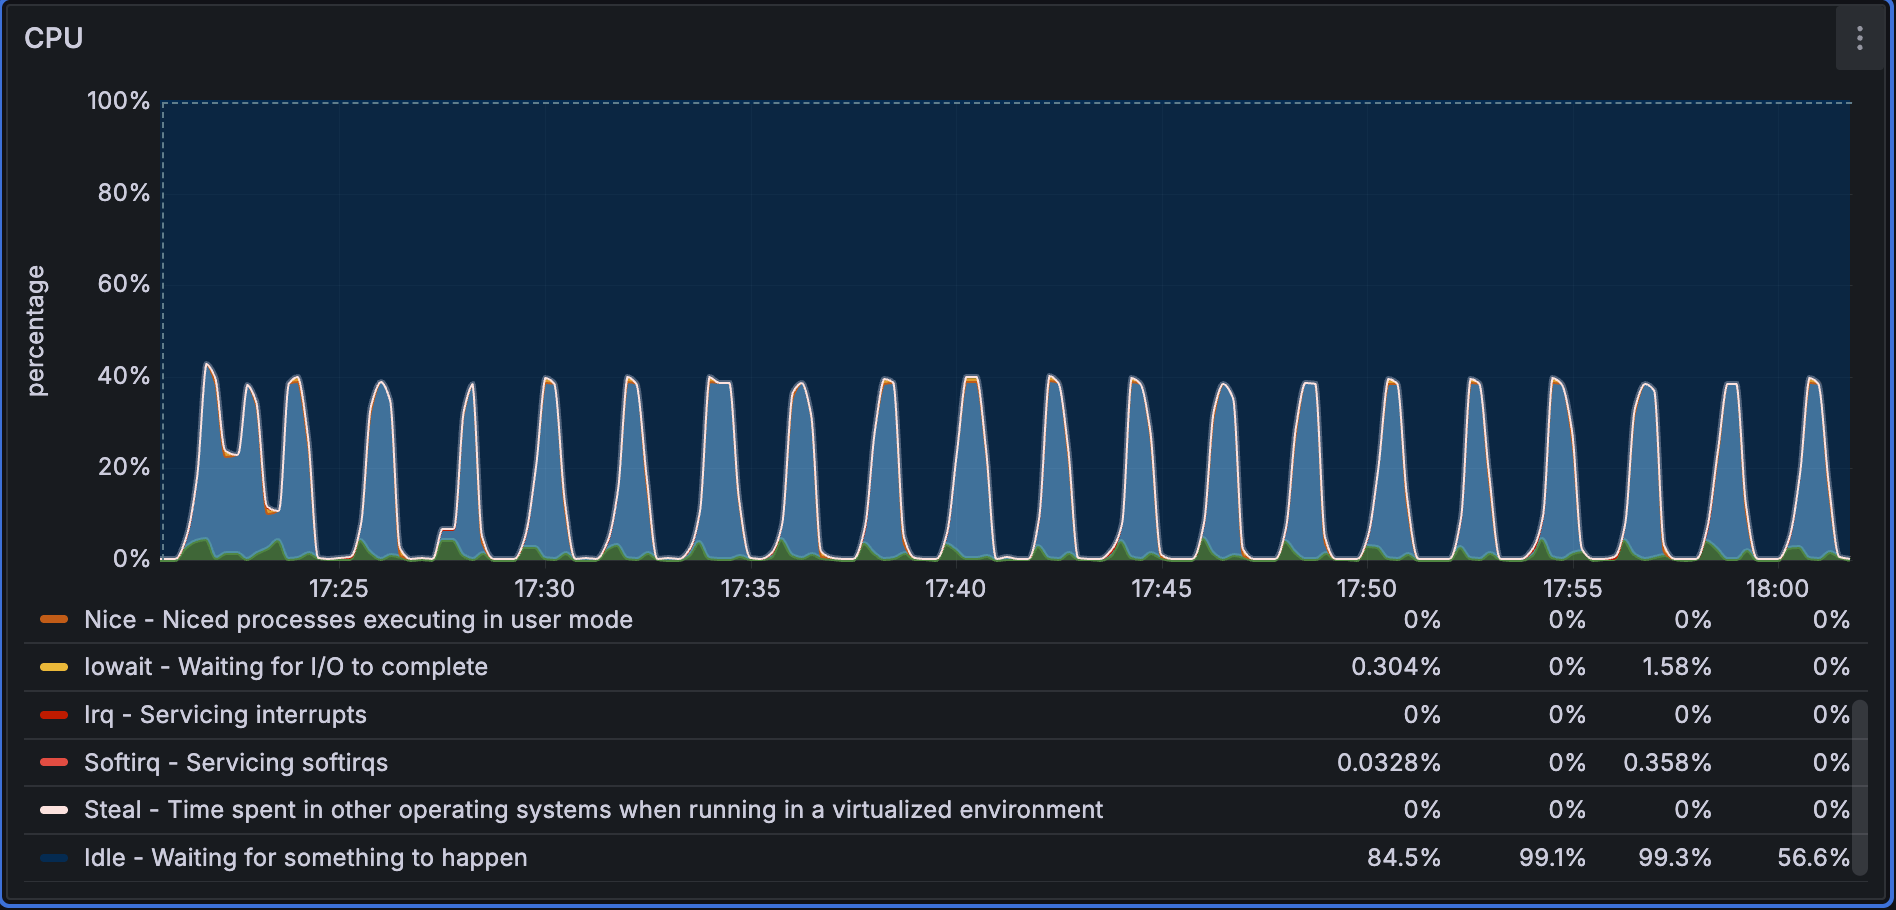Click the 17:40 time axis label
The image size is (1896, 910).
click(x=956, y=589)
